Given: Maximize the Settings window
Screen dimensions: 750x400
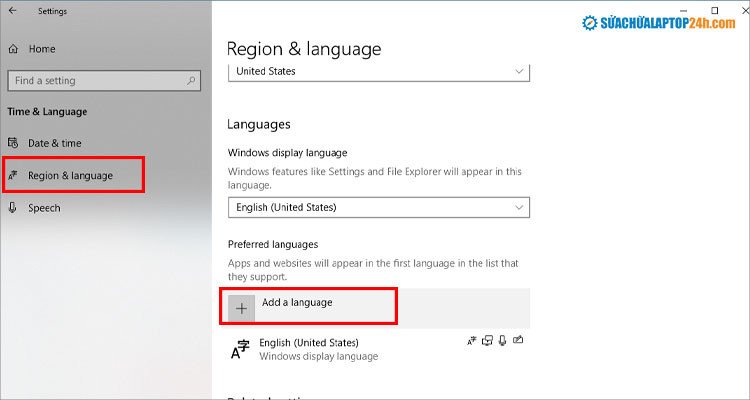Looking at the screenshot, I should tap(714, 11).
